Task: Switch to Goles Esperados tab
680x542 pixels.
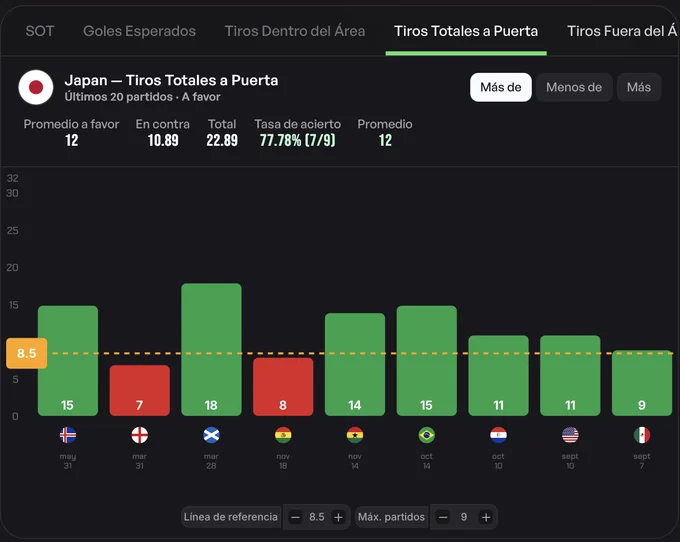Action: (139, 31)
